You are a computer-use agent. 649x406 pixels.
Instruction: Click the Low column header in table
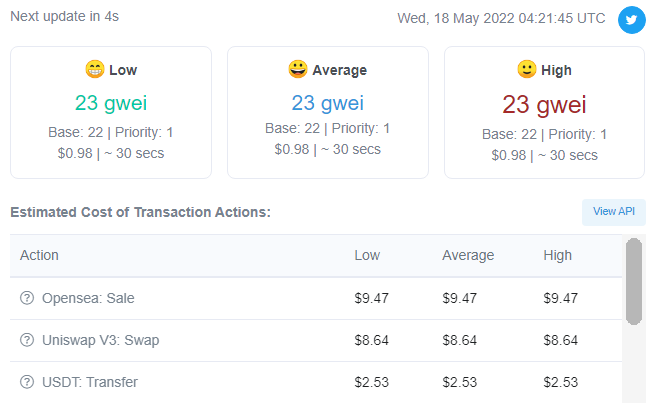pyautogui.click(x=367, y=255)
